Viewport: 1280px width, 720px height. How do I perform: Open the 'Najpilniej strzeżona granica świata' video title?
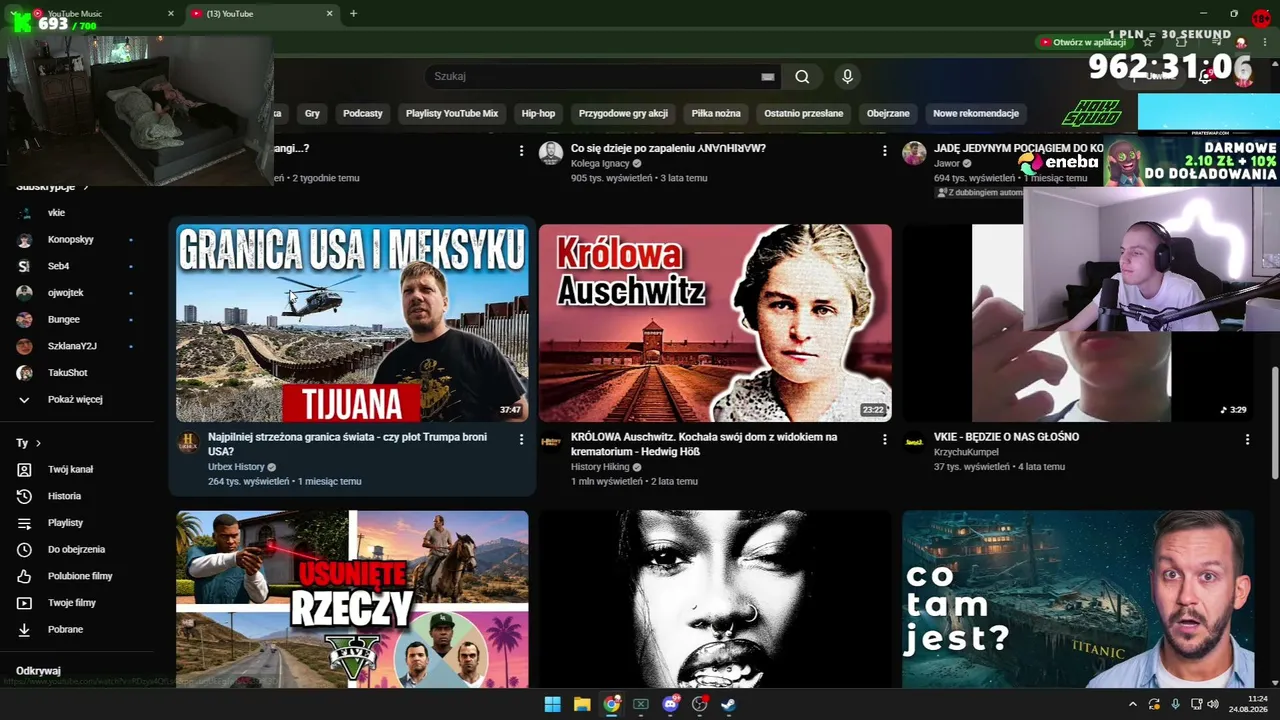(347, 444)
